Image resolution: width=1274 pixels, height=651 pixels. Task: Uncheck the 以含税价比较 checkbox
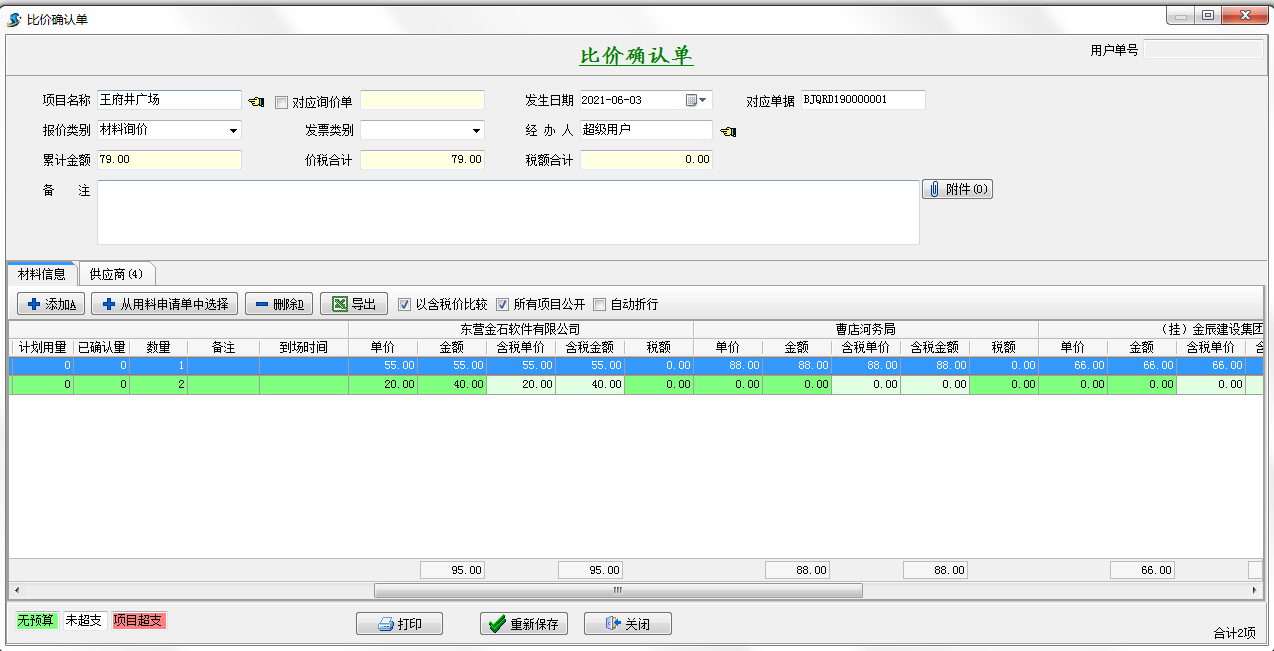405,305
